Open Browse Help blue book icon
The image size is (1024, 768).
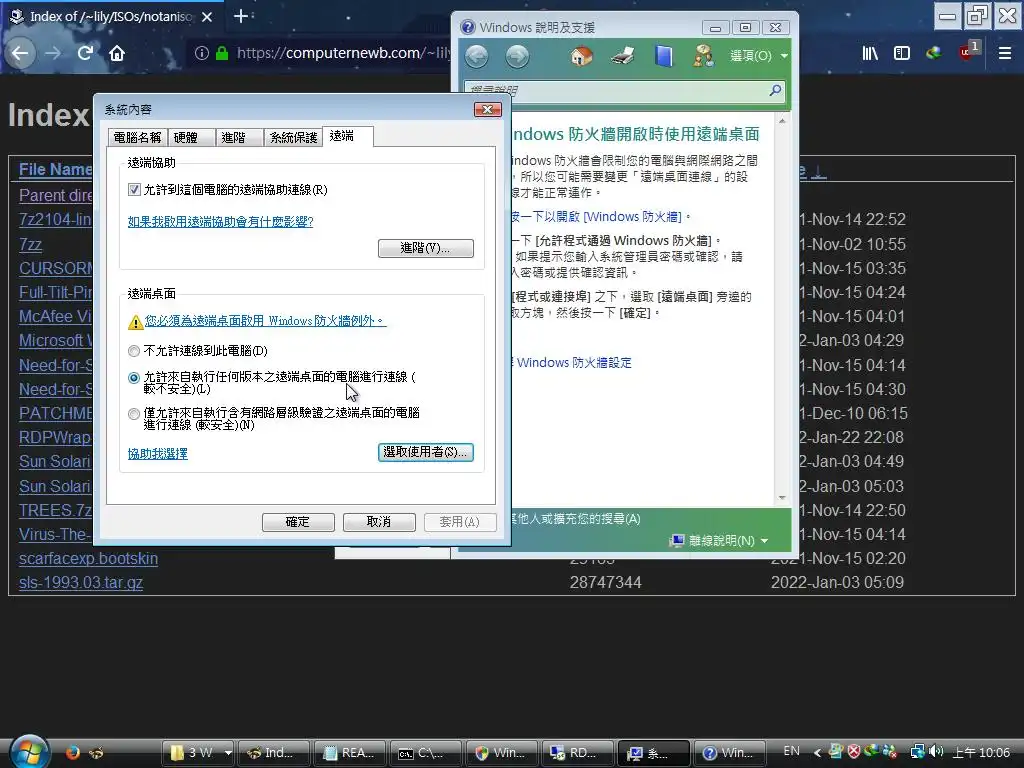[664, 56]
